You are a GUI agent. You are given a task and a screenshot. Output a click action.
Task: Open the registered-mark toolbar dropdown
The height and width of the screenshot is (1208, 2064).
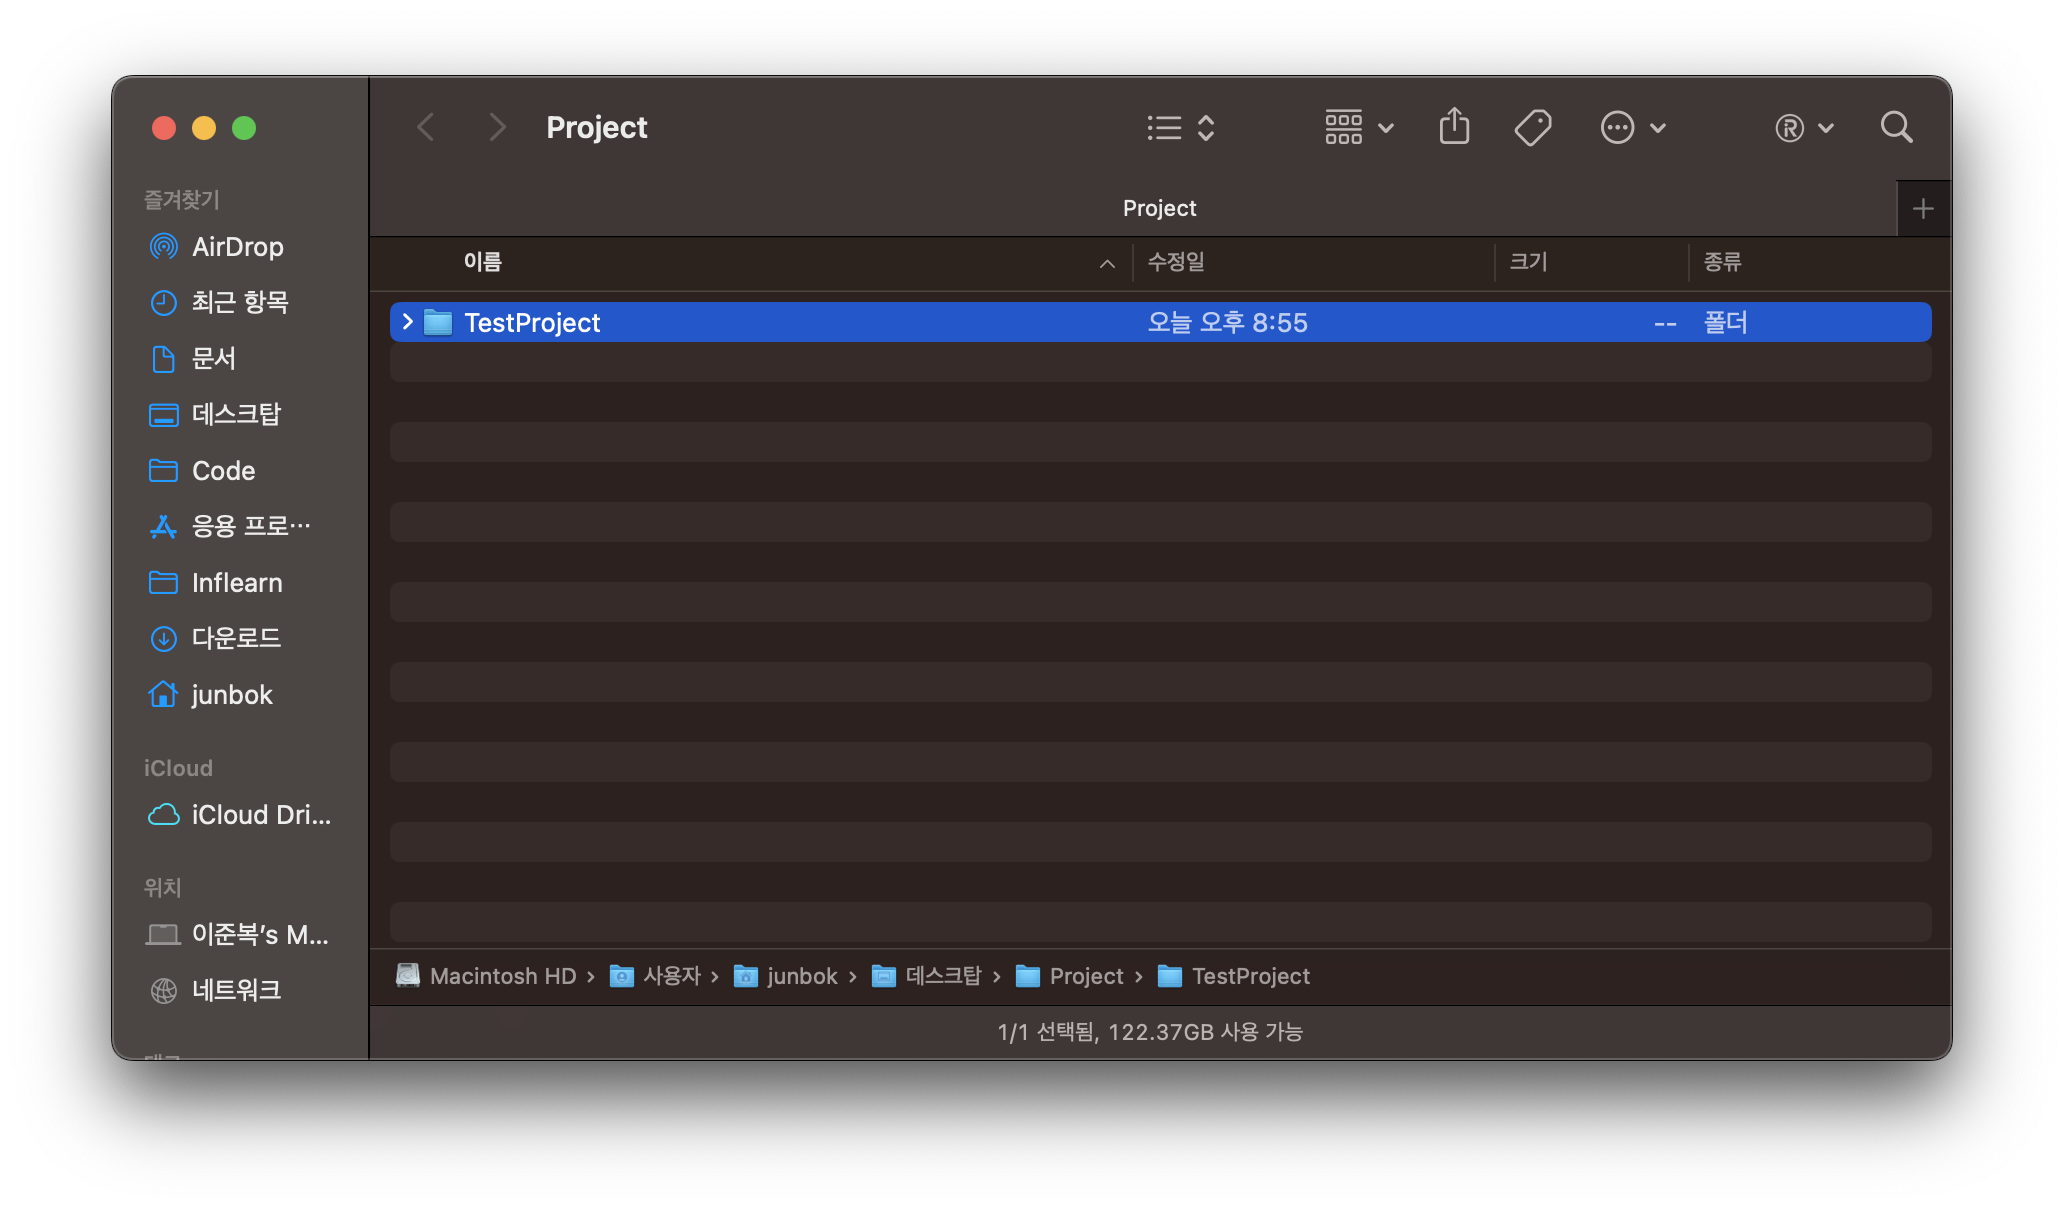click(x=1803, y=127)
